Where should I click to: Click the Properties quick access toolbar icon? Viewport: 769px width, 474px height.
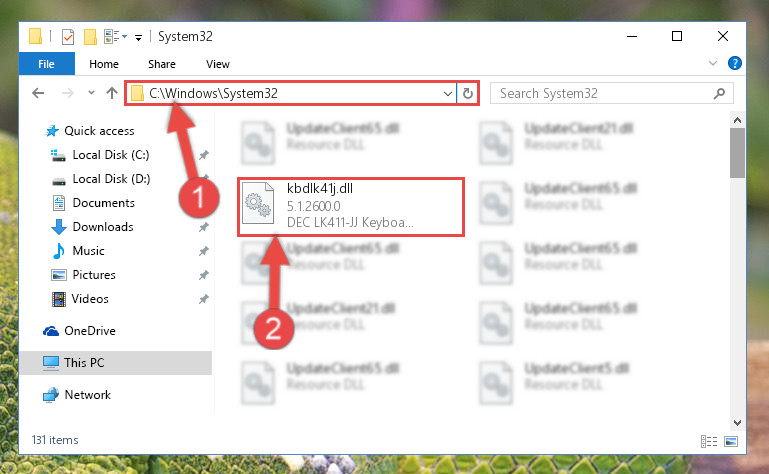[x=68, y=37]
